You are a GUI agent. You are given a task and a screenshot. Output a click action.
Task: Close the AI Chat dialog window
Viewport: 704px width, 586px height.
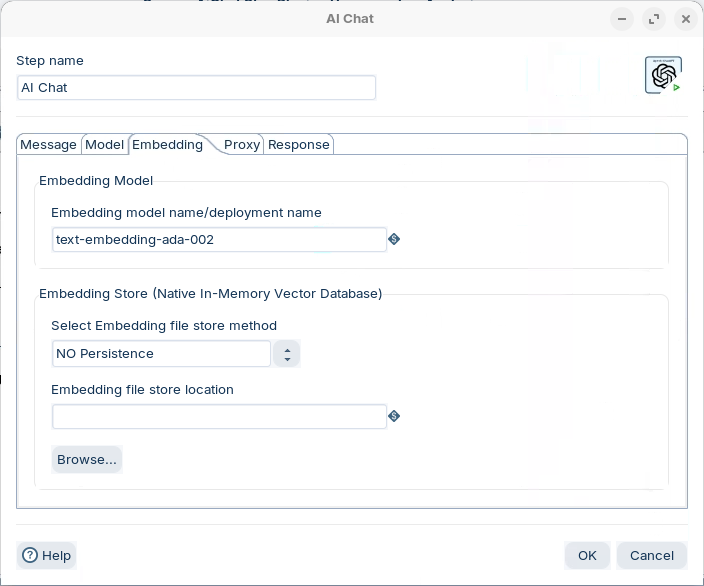[x=685, y=19]
